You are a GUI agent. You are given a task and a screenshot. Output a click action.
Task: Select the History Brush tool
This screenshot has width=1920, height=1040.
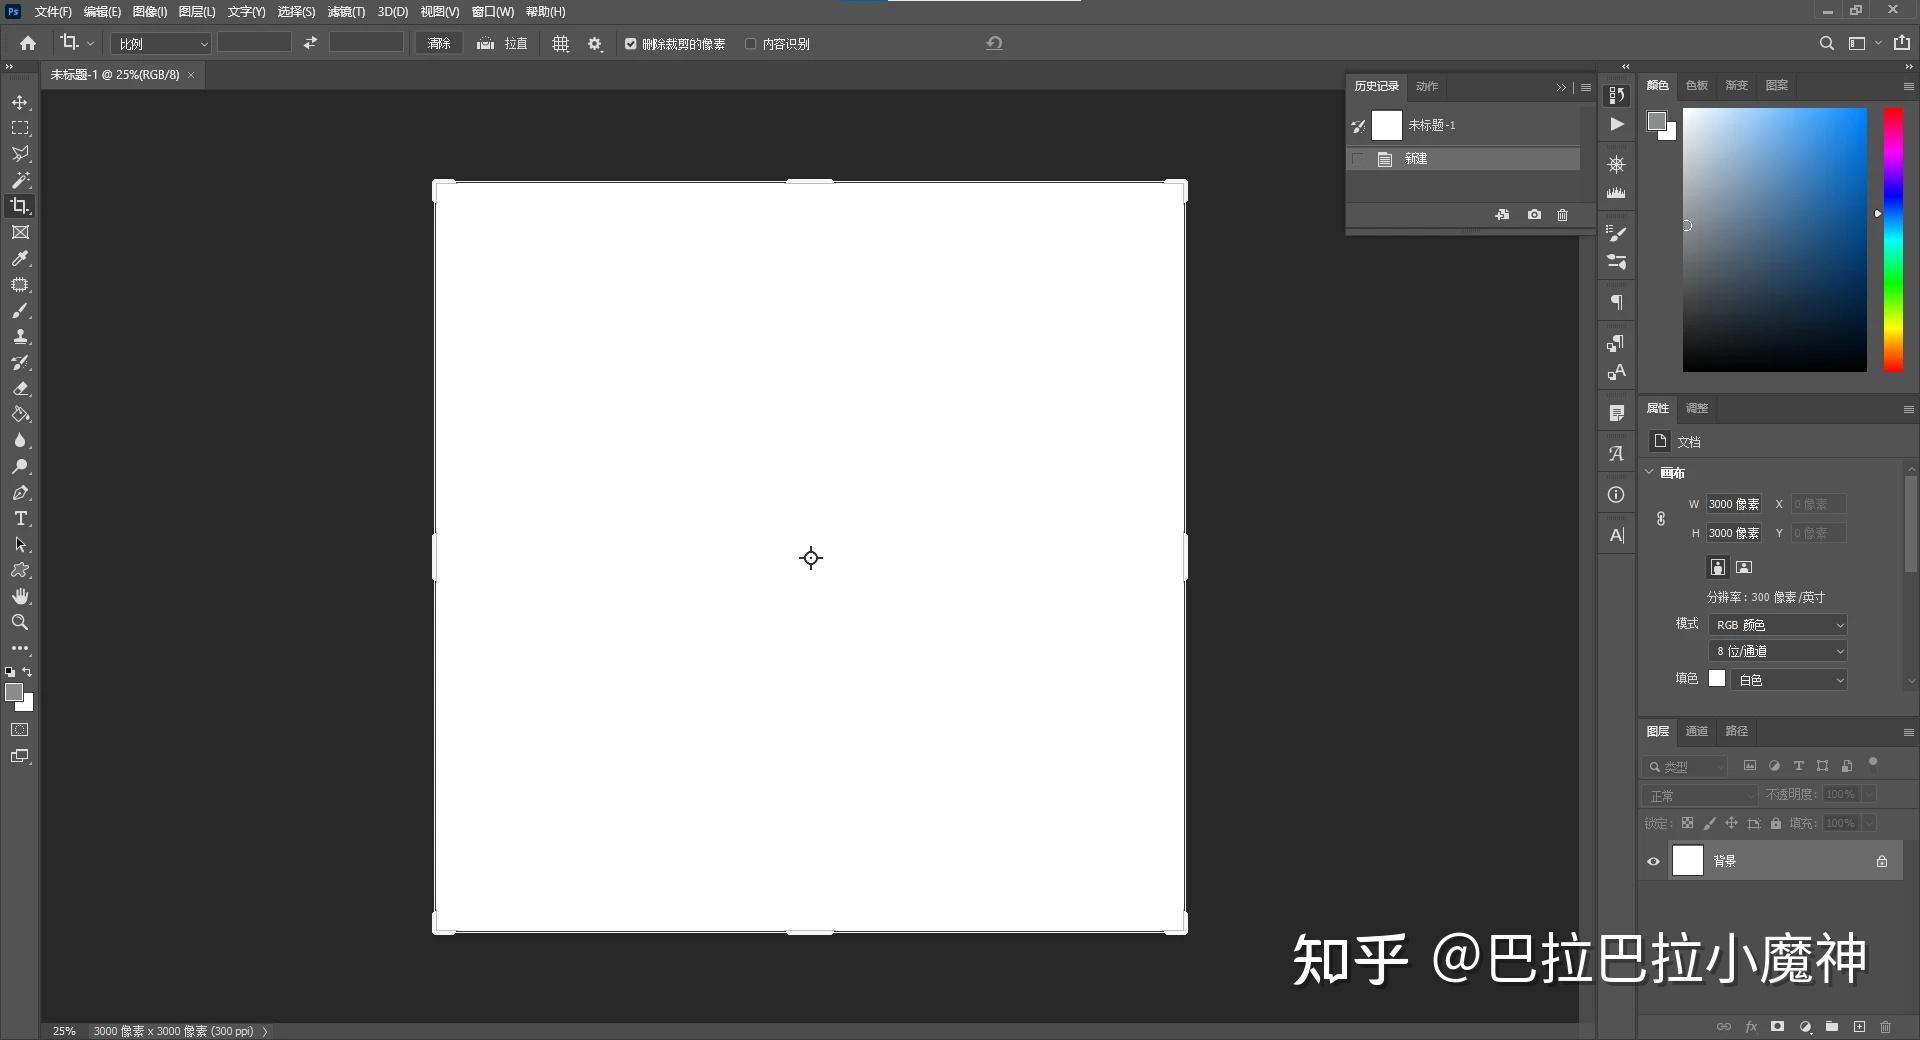click(20, 363)
